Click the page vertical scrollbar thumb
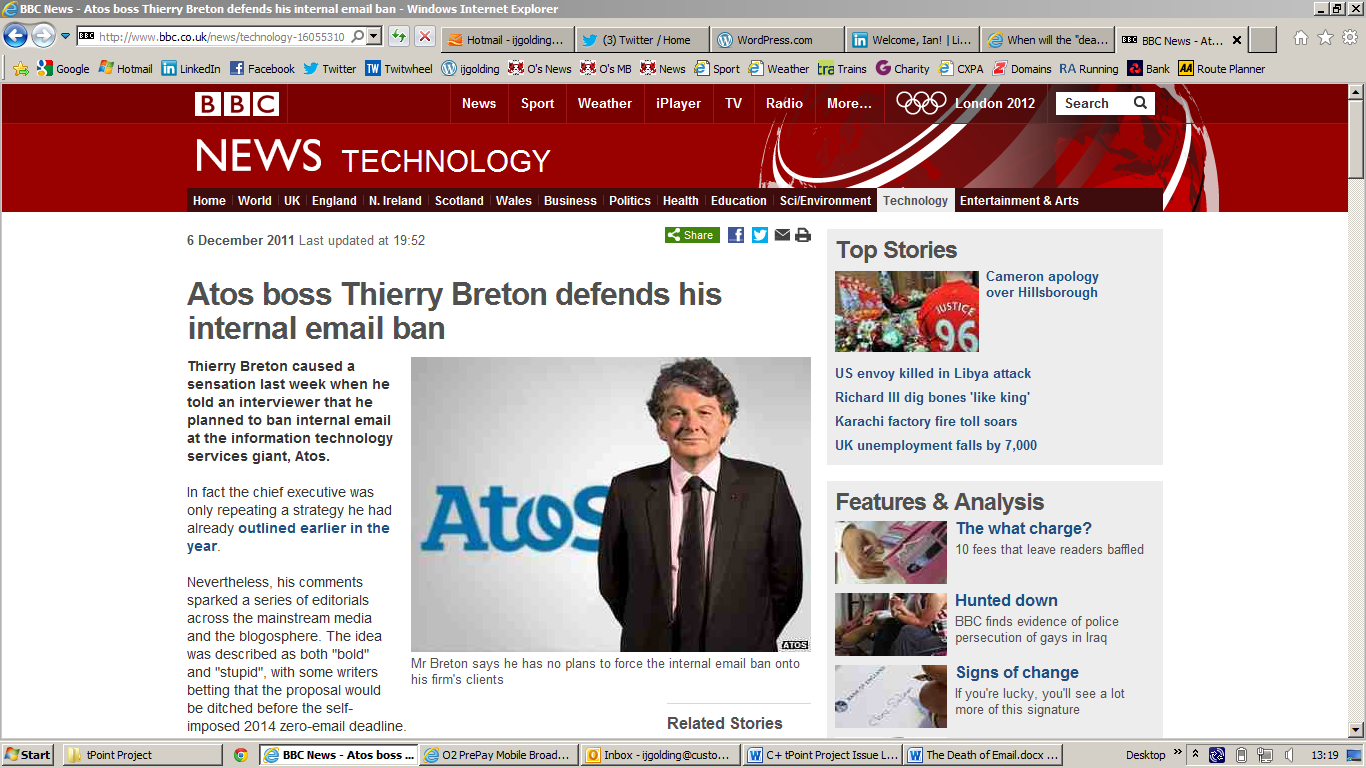 [x=1356, y=140]
